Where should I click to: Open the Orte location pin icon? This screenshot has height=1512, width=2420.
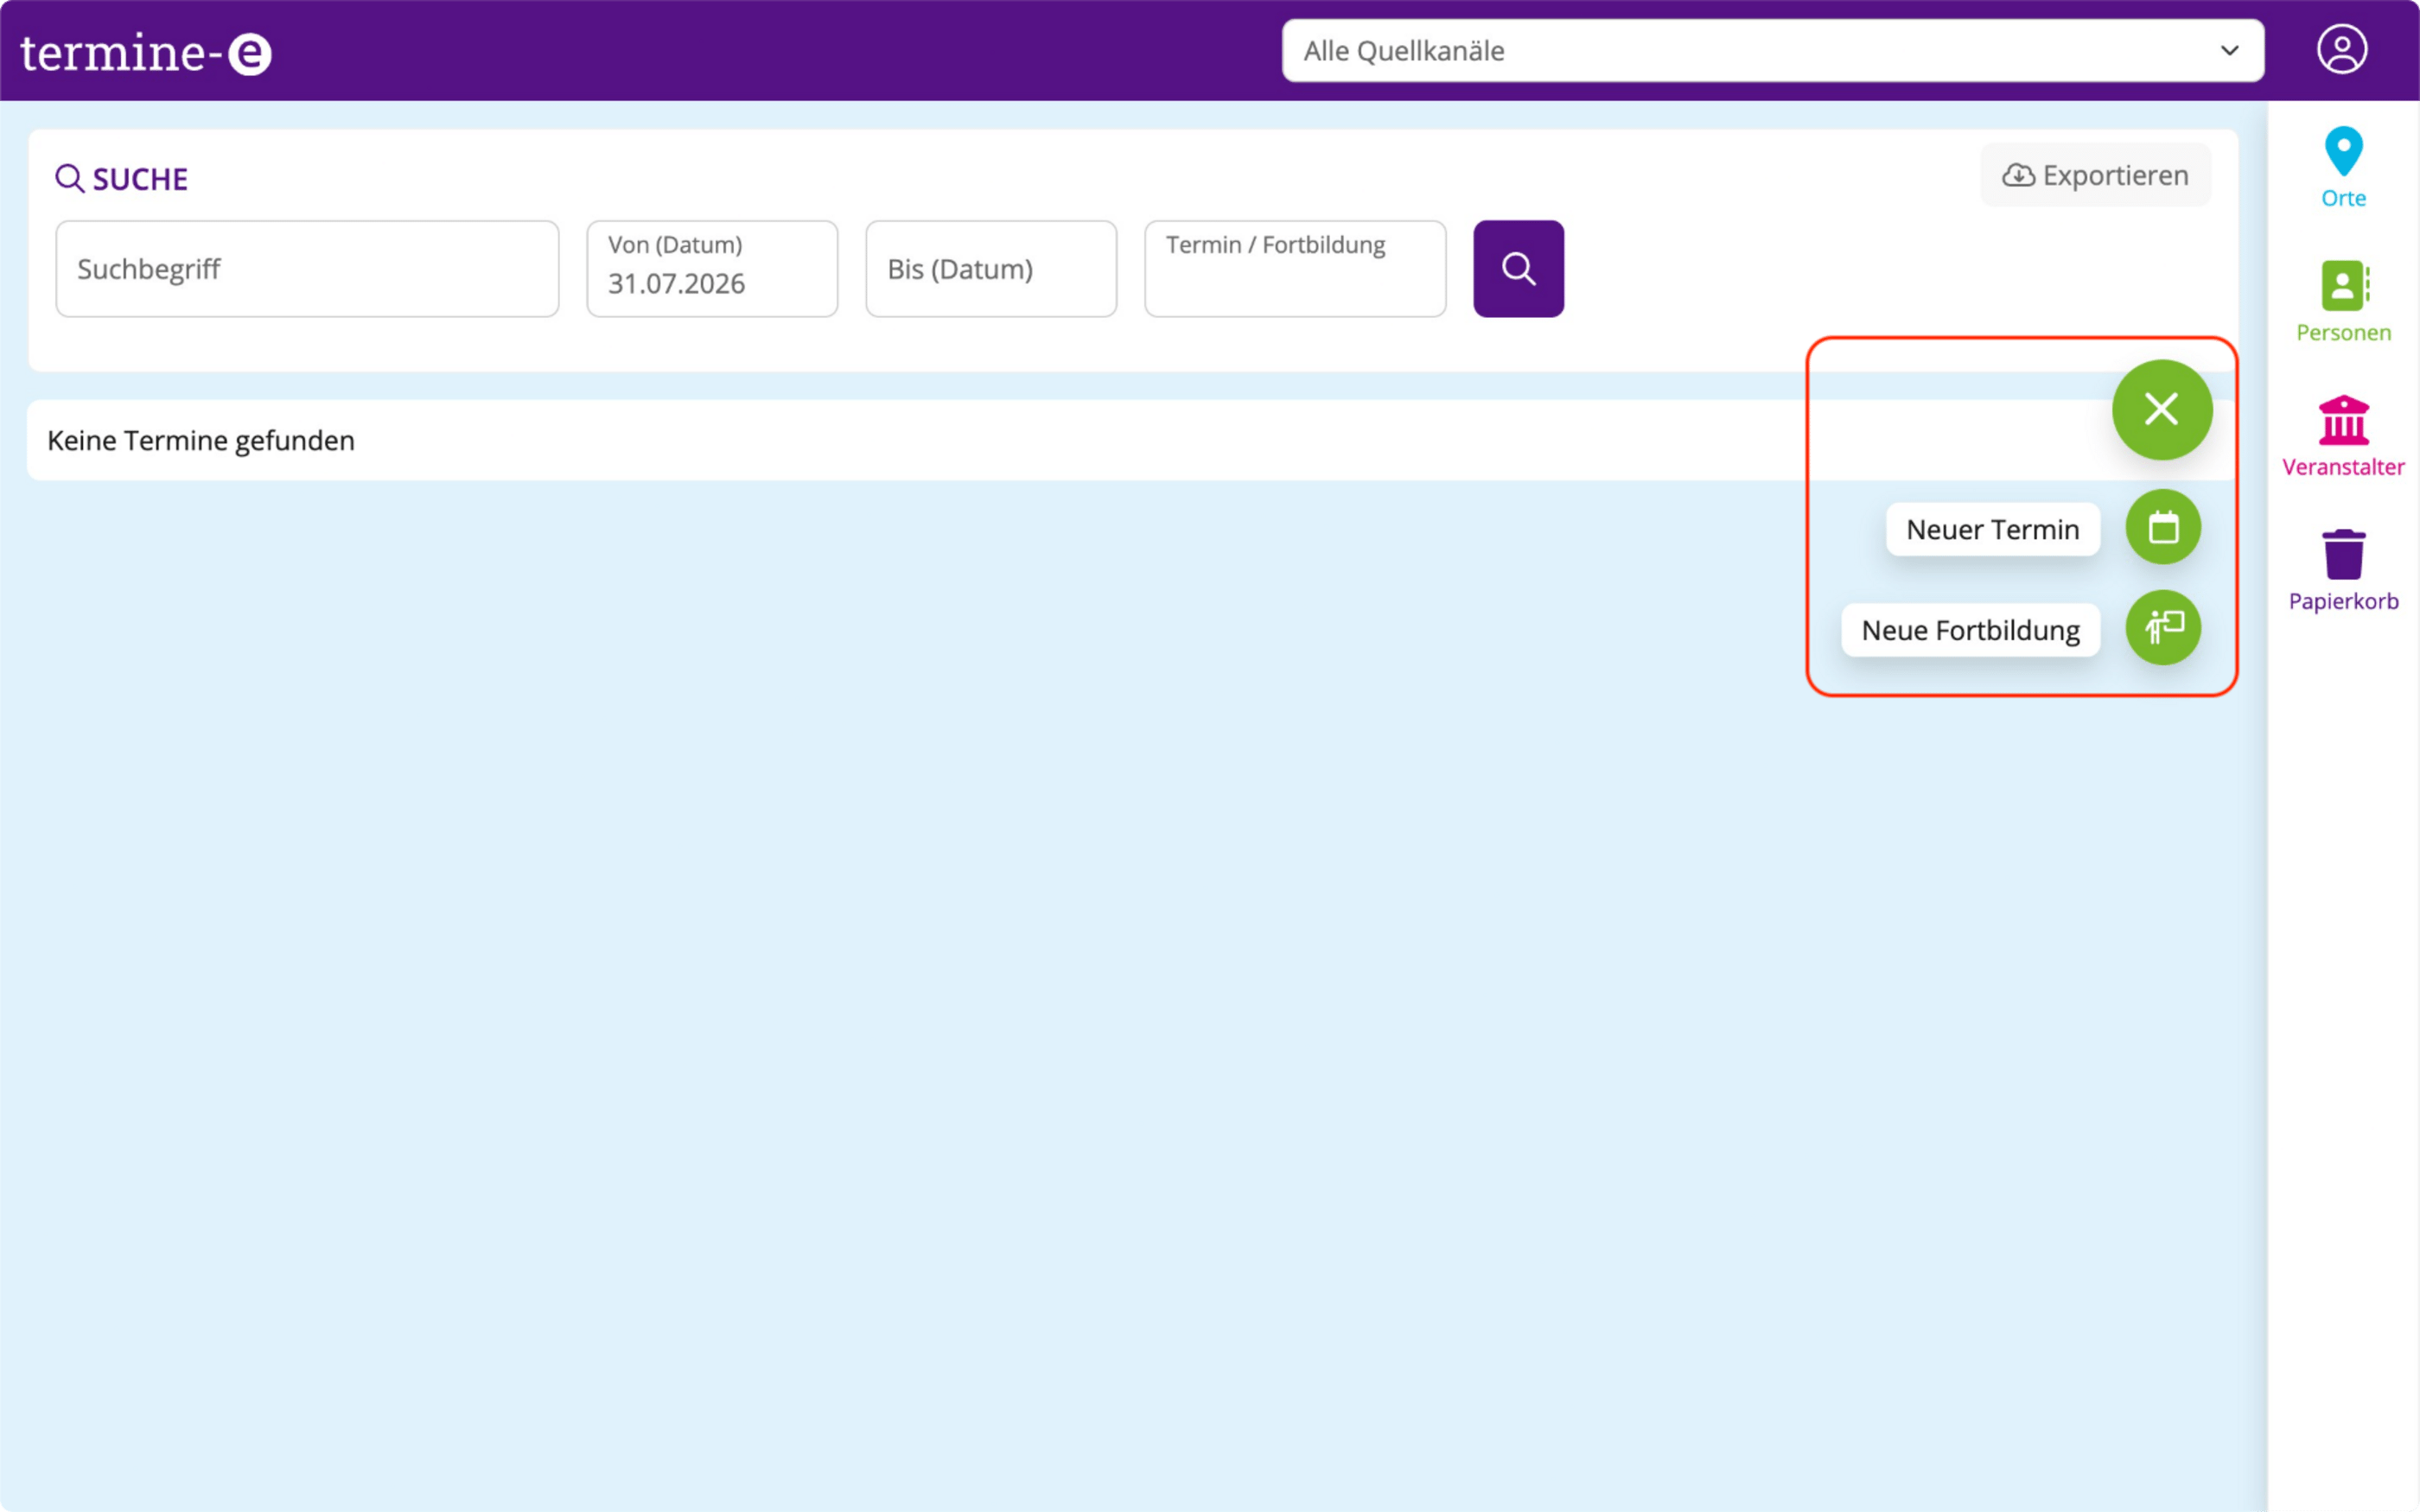[x=2343, y=152]
